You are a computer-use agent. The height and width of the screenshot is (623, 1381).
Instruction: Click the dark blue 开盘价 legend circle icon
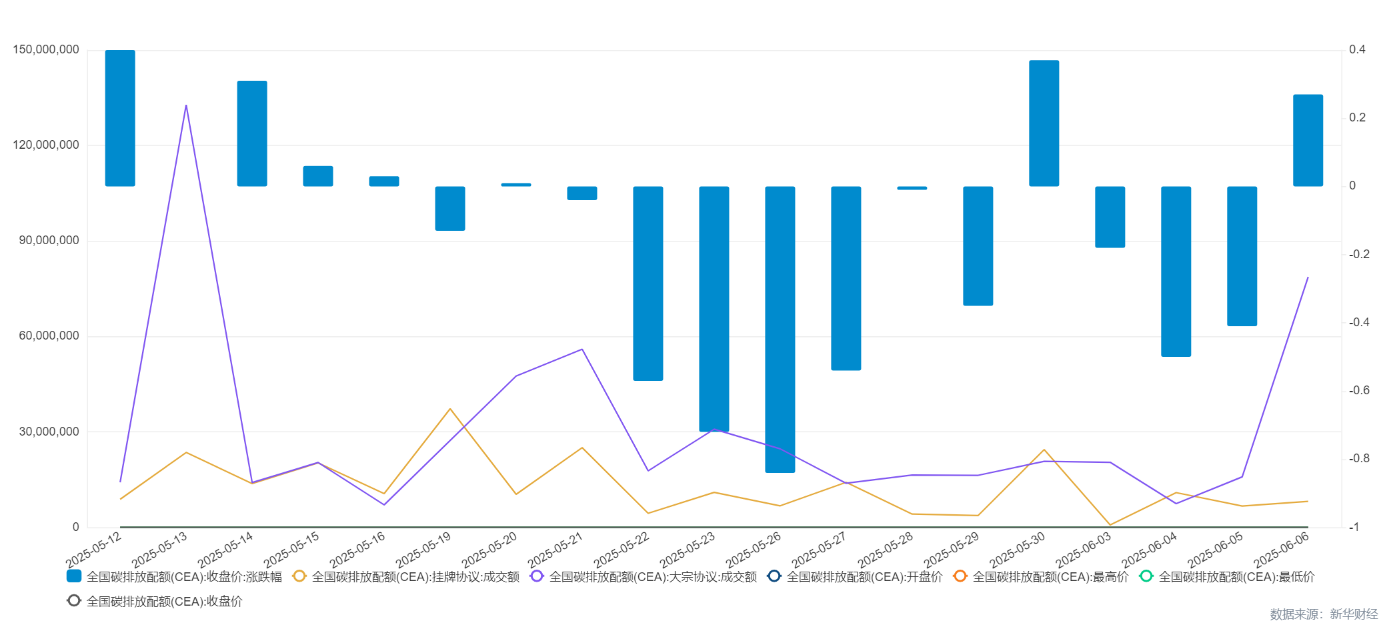pos(774,577)
